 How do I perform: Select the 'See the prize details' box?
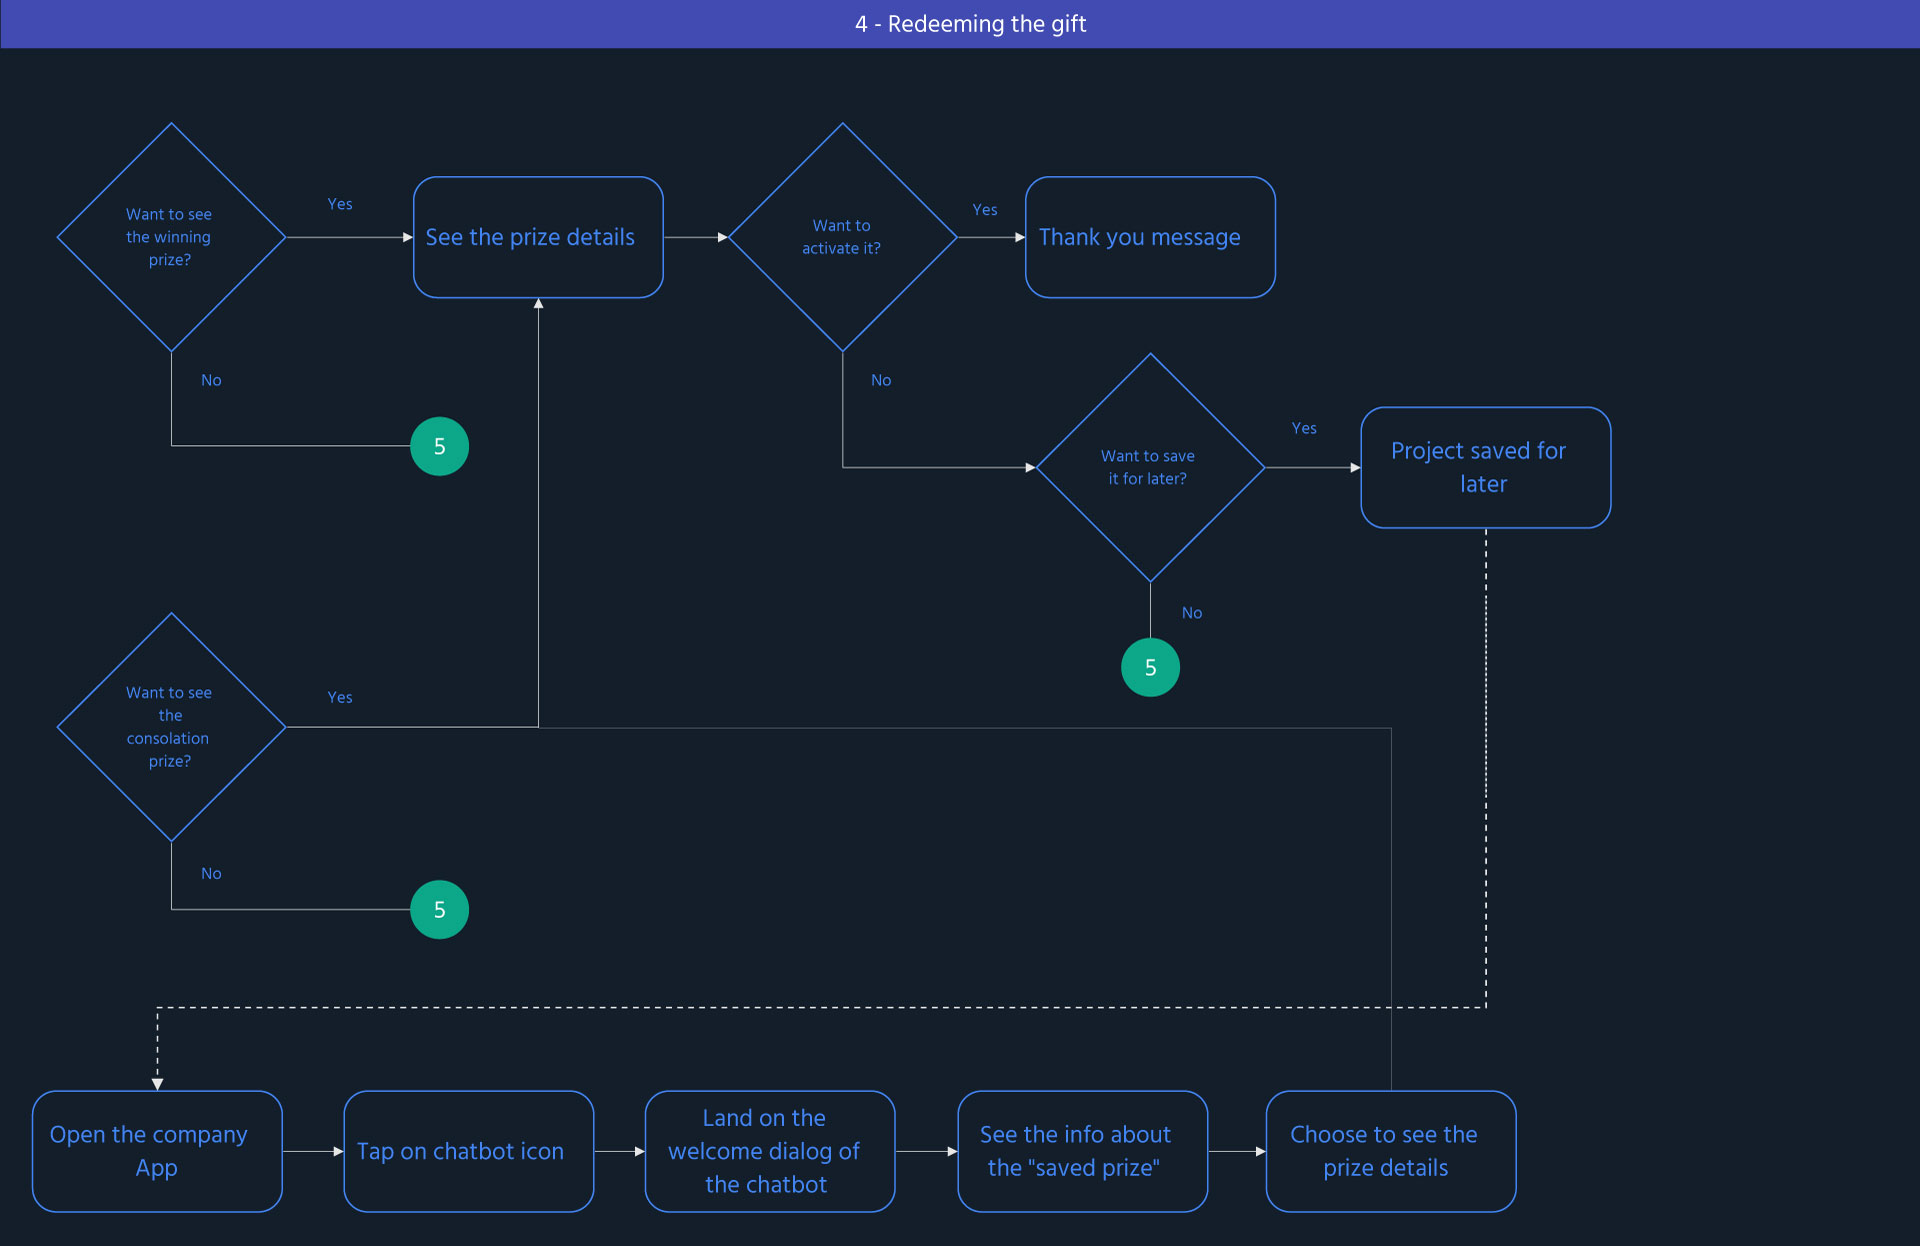click(x=538, y=237)
